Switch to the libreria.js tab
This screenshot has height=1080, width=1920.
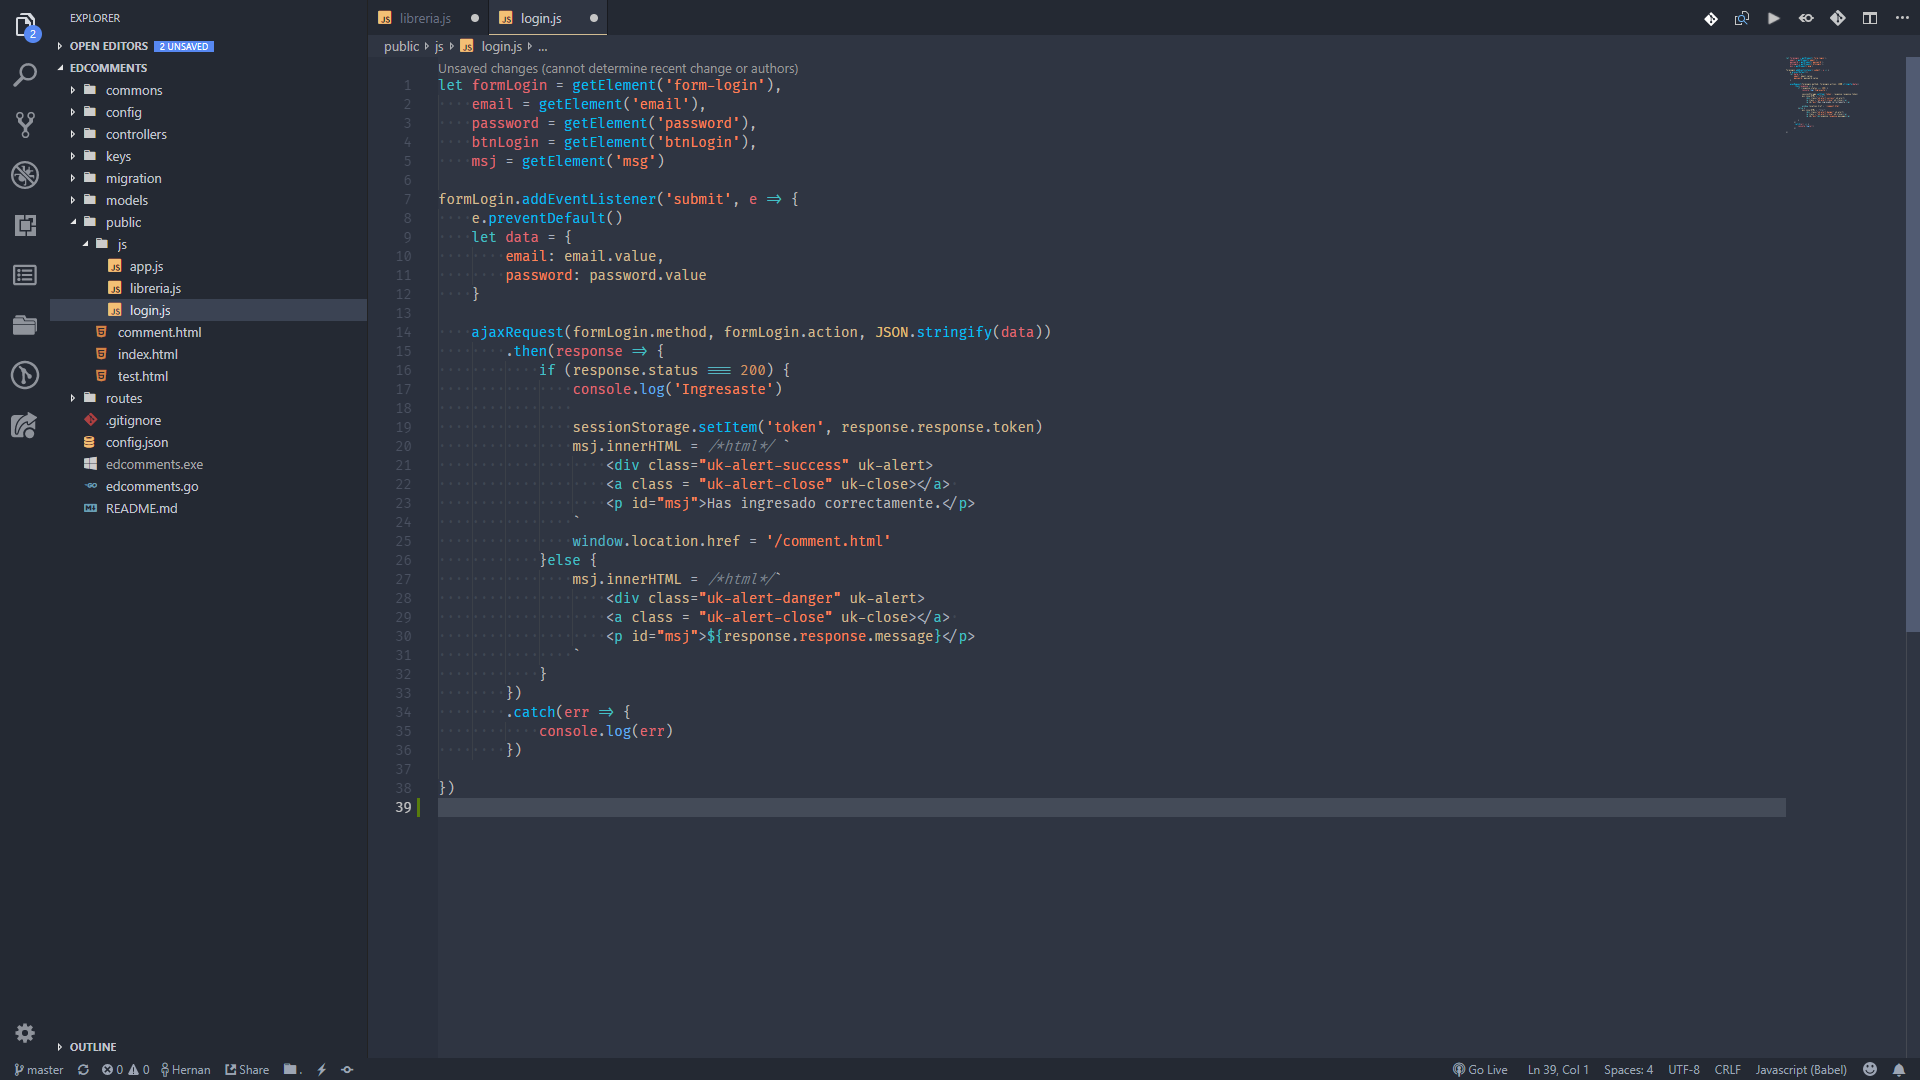pyautogui.click(x=425, y=18)
